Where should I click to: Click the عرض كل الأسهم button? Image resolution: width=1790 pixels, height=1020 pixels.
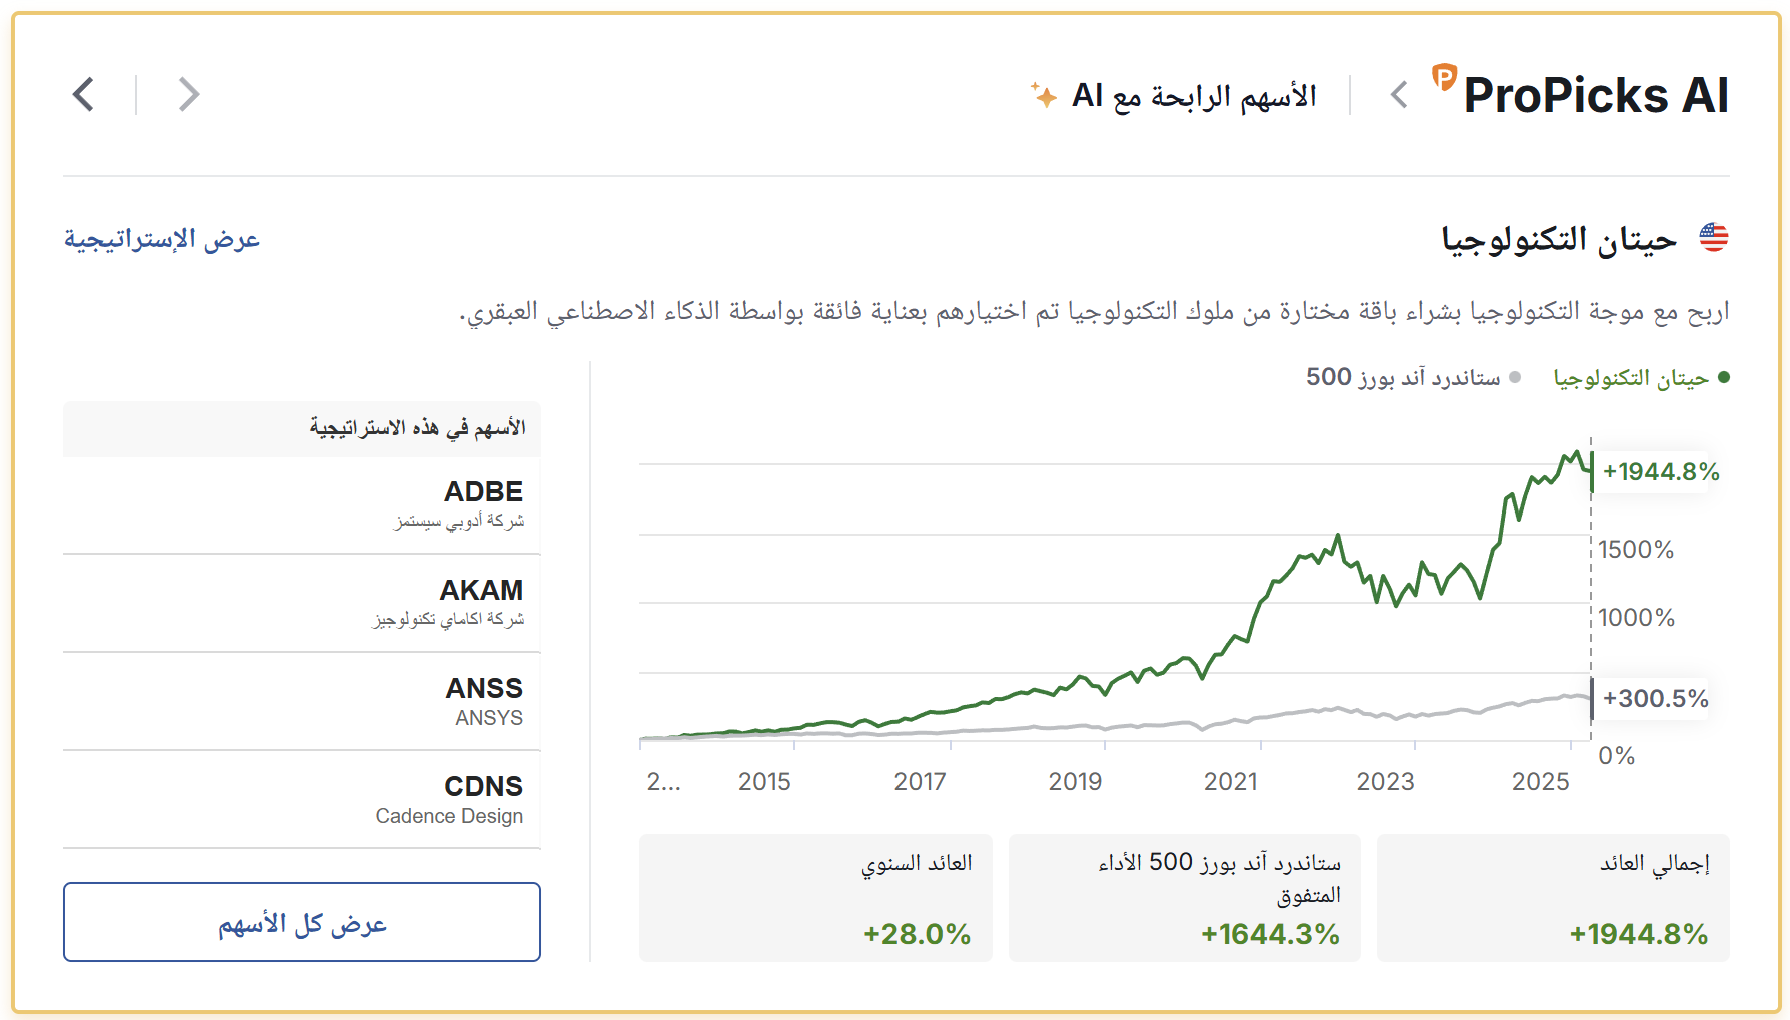click(x=302, y=922)
